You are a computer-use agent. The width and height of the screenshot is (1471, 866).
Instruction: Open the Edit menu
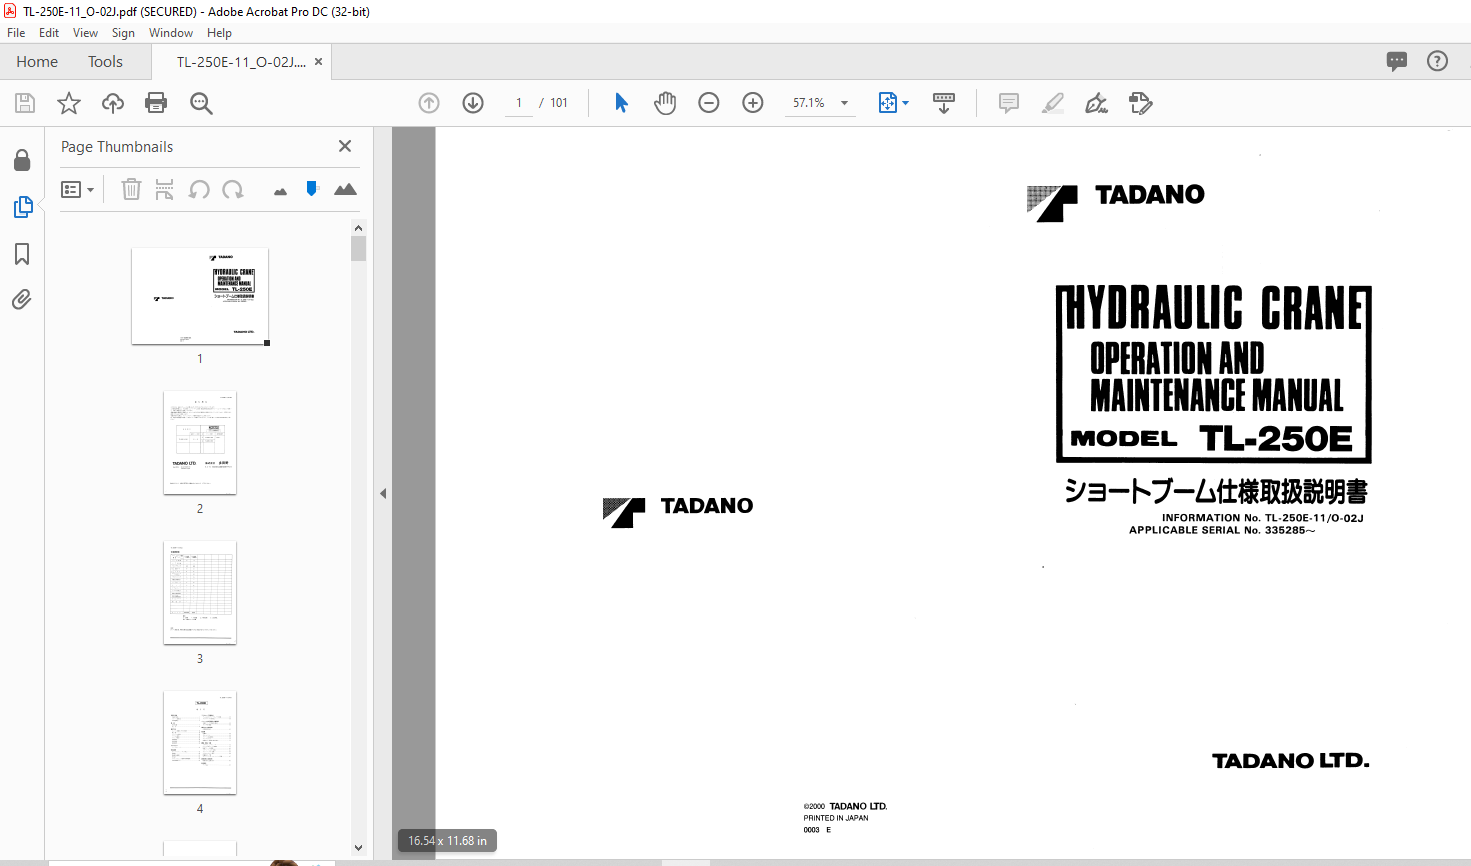click(x=49, y=33)
